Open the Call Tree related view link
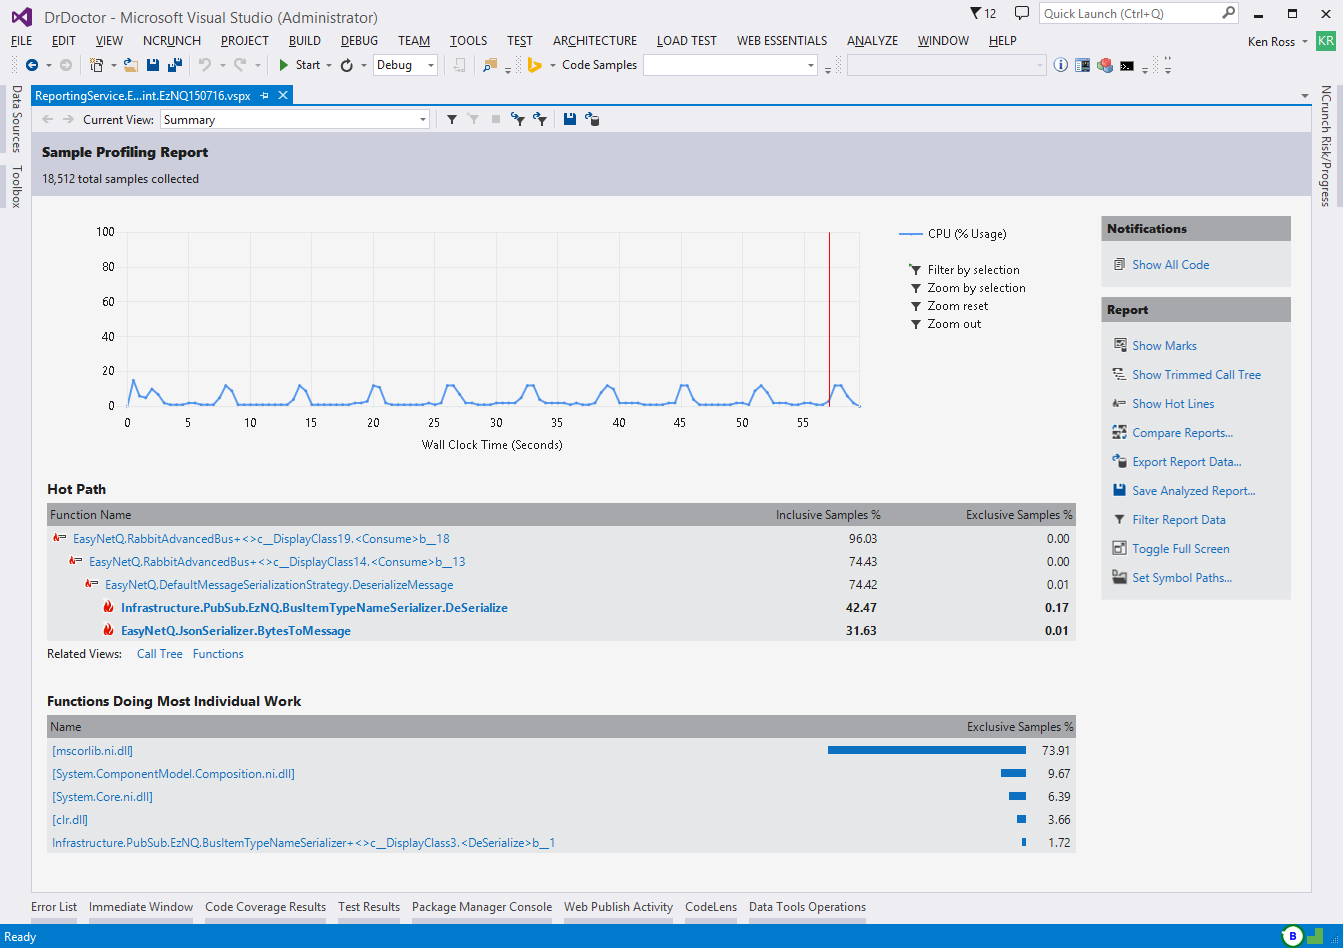Viewport: 1343px width, 948px height. (159, 654)
